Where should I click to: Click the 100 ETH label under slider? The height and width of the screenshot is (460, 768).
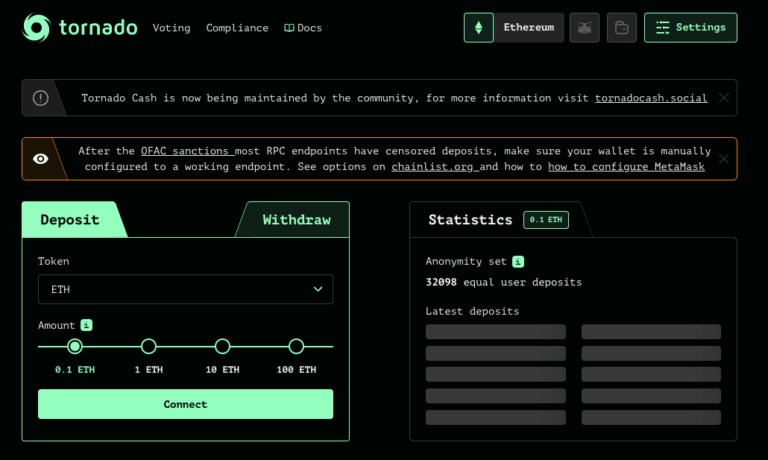tap(296, 369)
